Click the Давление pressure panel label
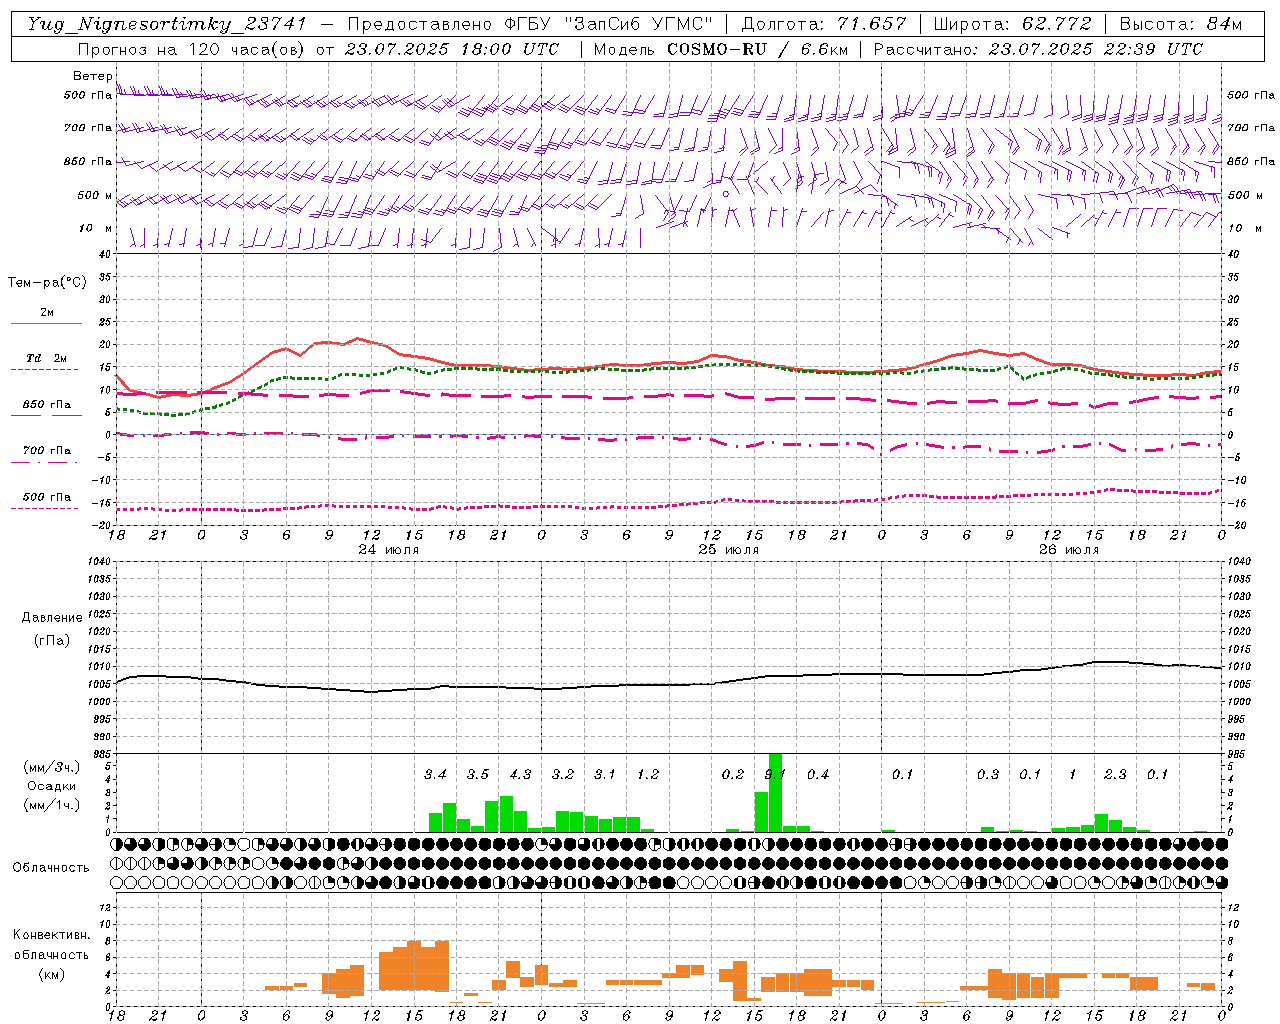 pos(52,618)
